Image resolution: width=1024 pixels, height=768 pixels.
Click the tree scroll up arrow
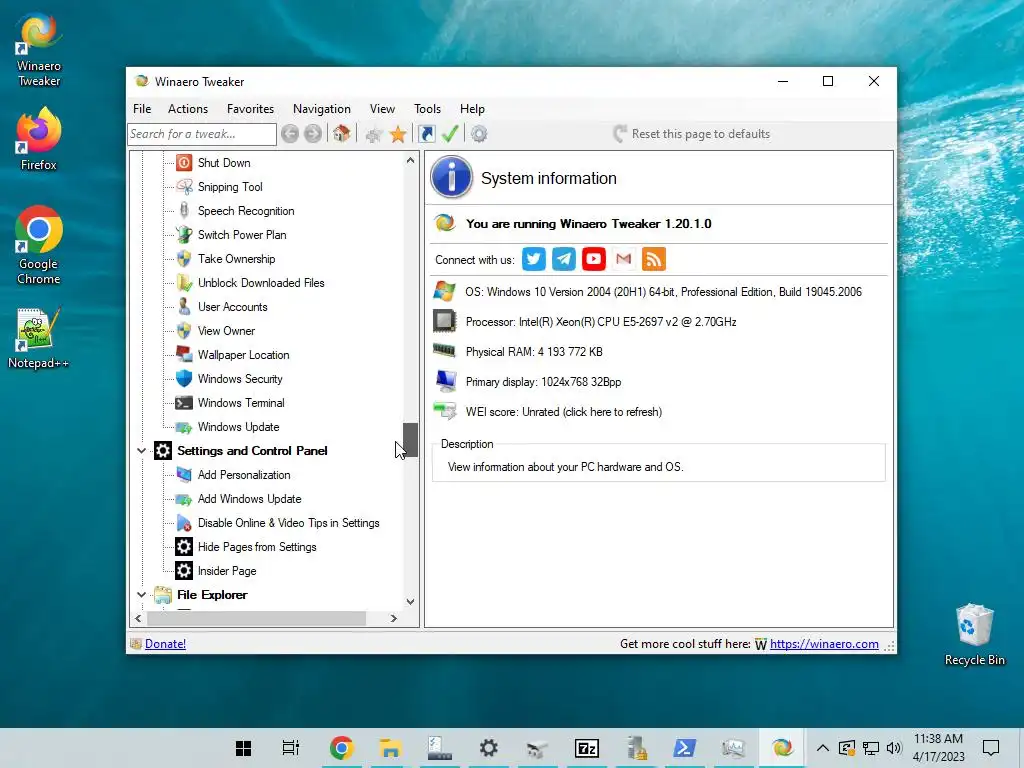(x=410, y=160)
